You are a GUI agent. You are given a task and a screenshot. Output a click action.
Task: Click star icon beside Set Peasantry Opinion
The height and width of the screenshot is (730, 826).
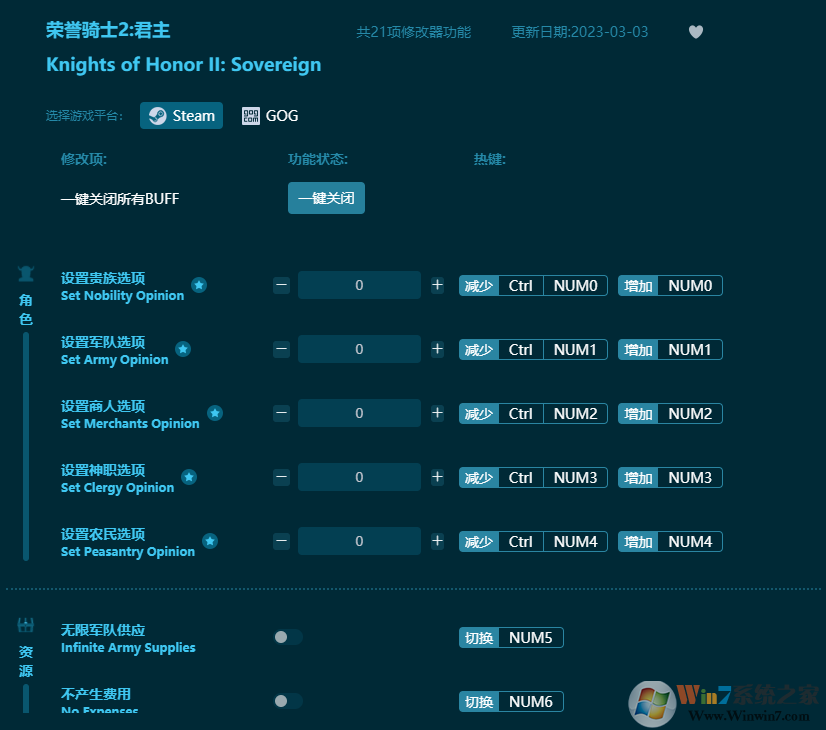[210, 541]
